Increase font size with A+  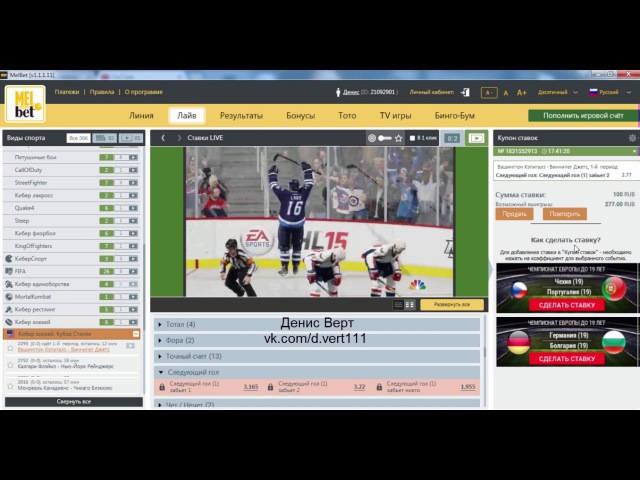click(x=521, y=93)
